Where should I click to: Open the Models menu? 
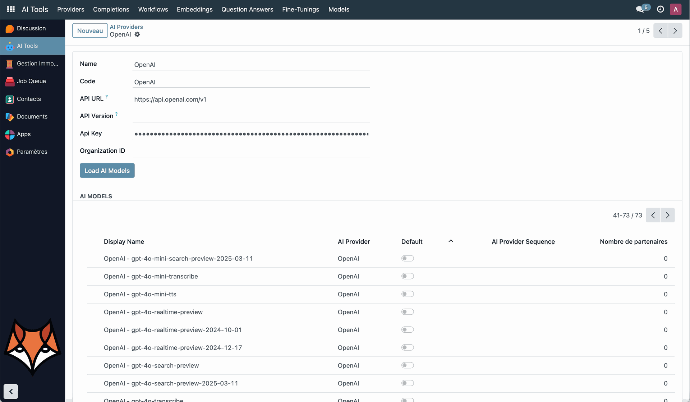[339, 9]
